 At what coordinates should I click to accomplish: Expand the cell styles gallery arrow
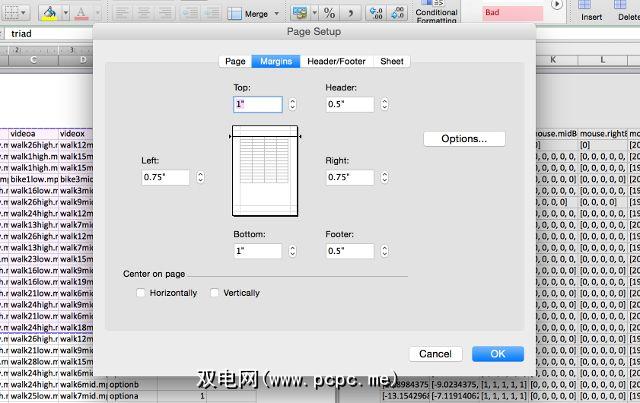pos(557,5)
